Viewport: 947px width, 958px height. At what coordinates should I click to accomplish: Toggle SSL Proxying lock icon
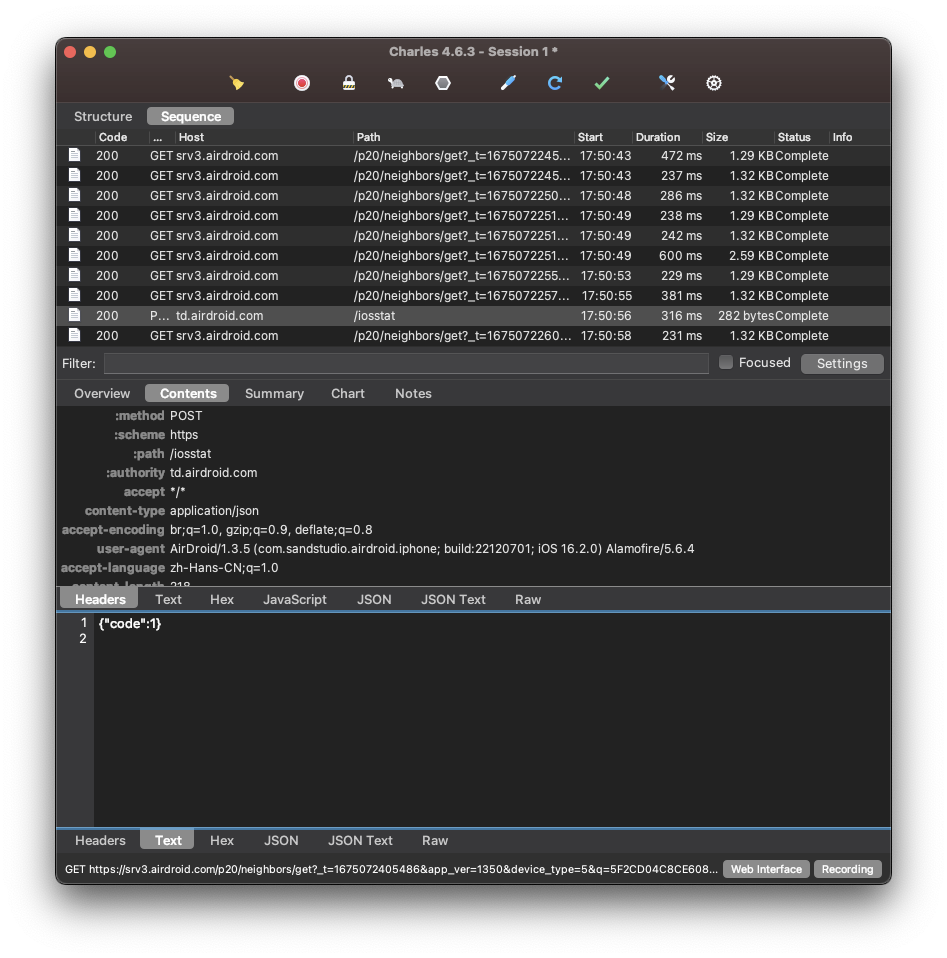click(348, 83)
